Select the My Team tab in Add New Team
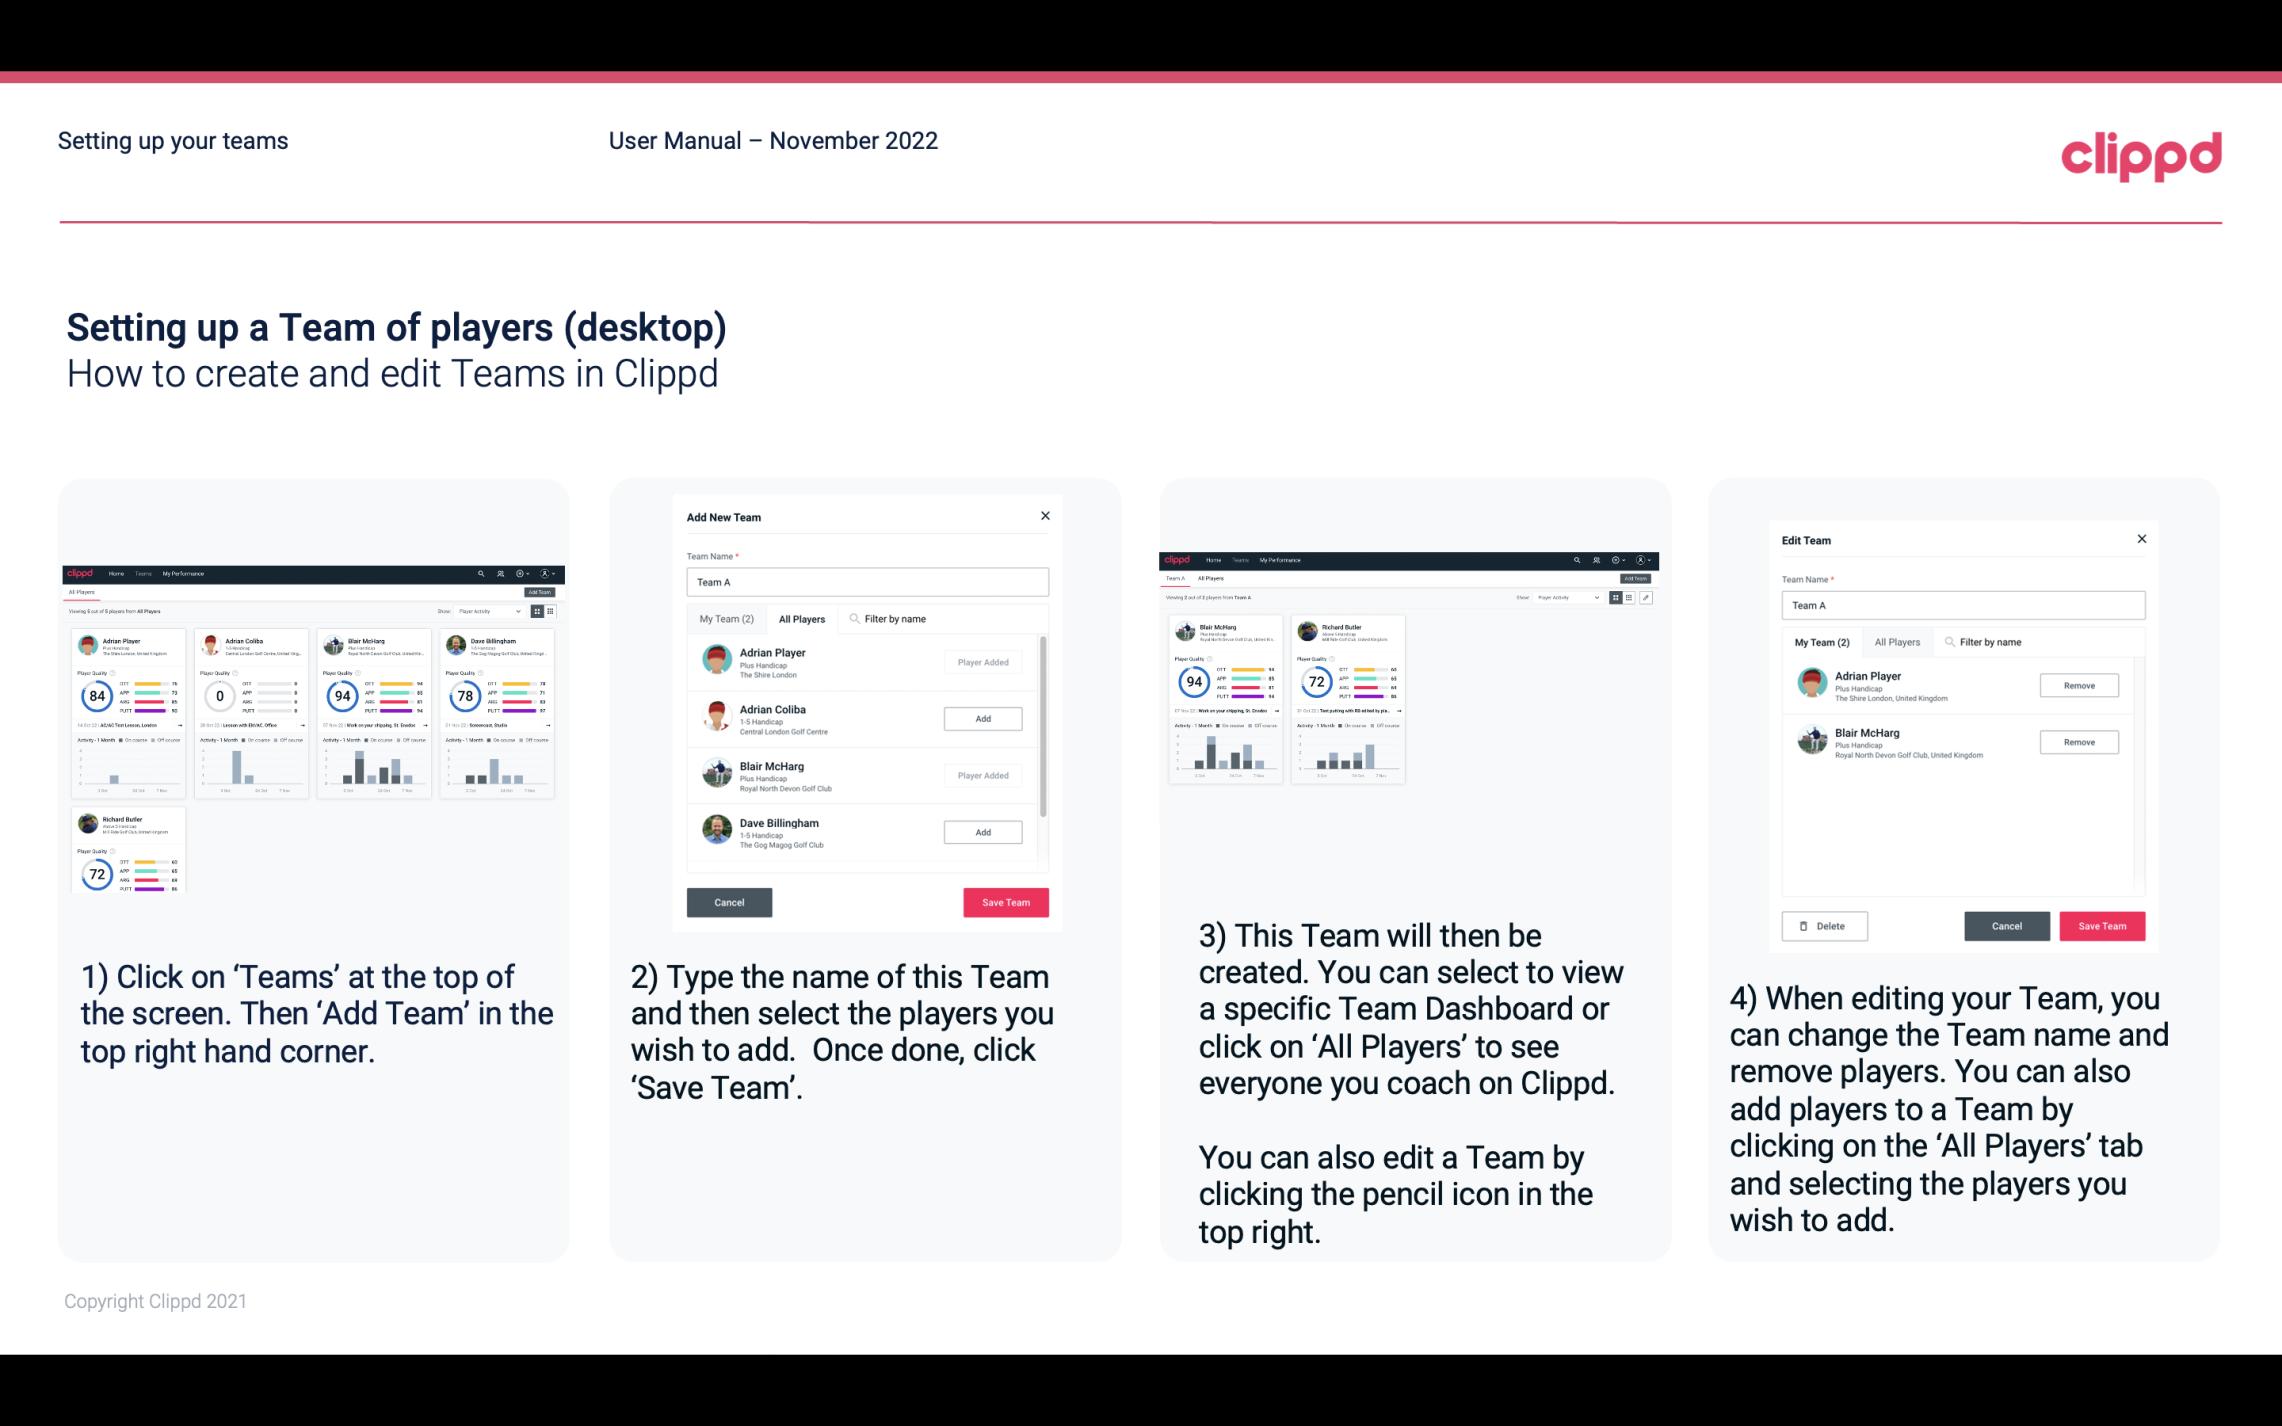Viewport: 2282px width, 1426px height. click(x=726, y=619)
